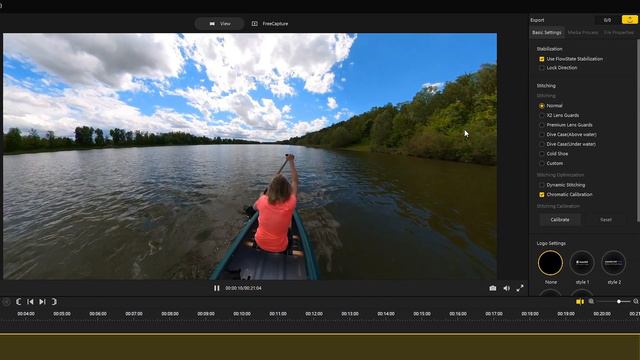Click the 0/0 export queue counter
This screenshot has width=640, height=360.
[x=607, y=20]
